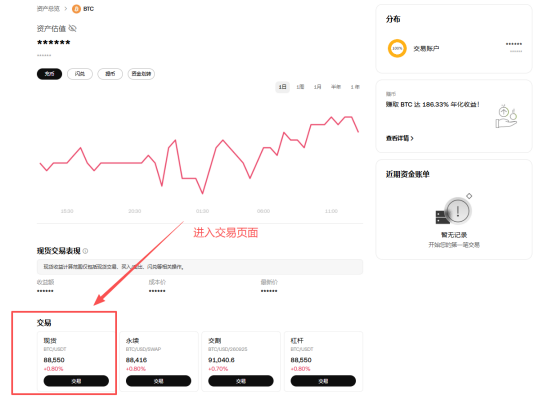The image size is (554, 401).
Task: Click the 暂无记录 empty state text
Action: [x=454, y=235]
